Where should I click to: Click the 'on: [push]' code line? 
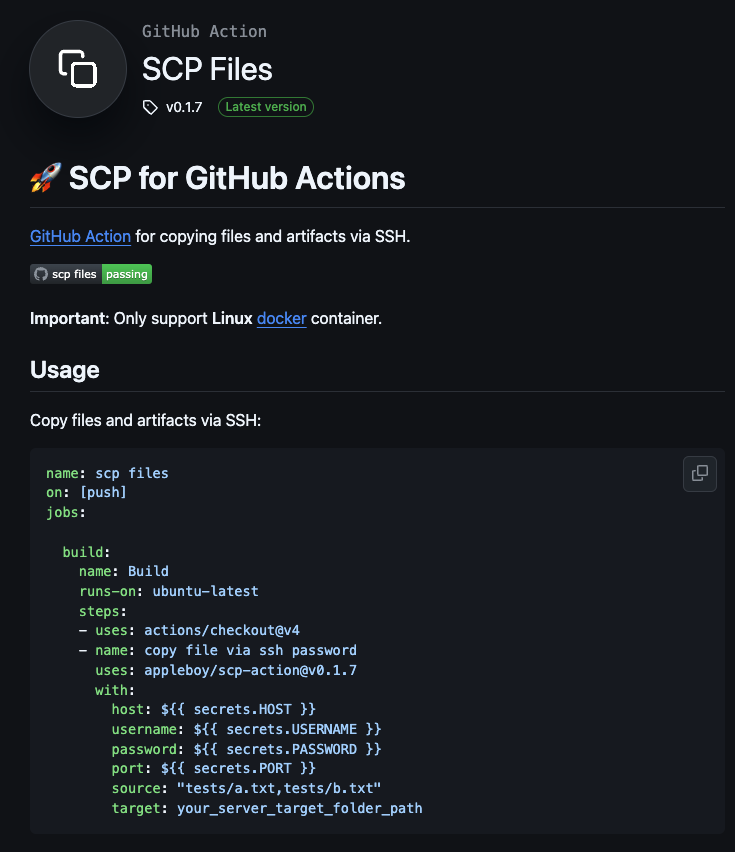click(x=86, y=492)
